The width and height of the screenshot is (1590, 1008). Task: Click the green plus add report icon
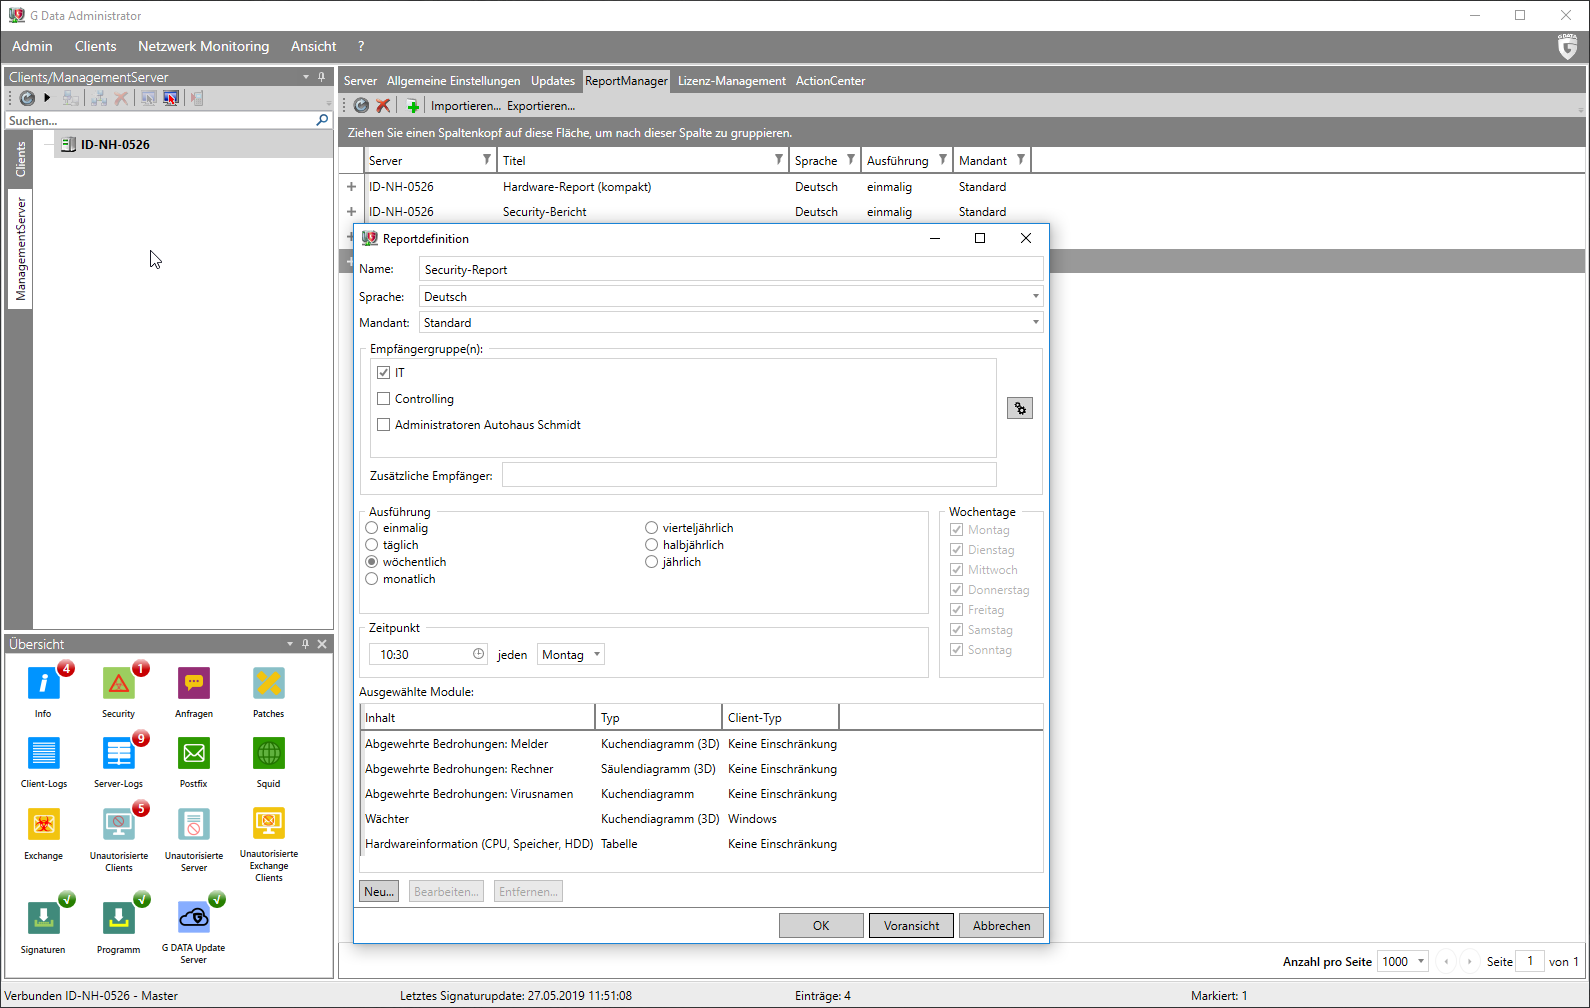pyautogui.click(x=413, y=106)
